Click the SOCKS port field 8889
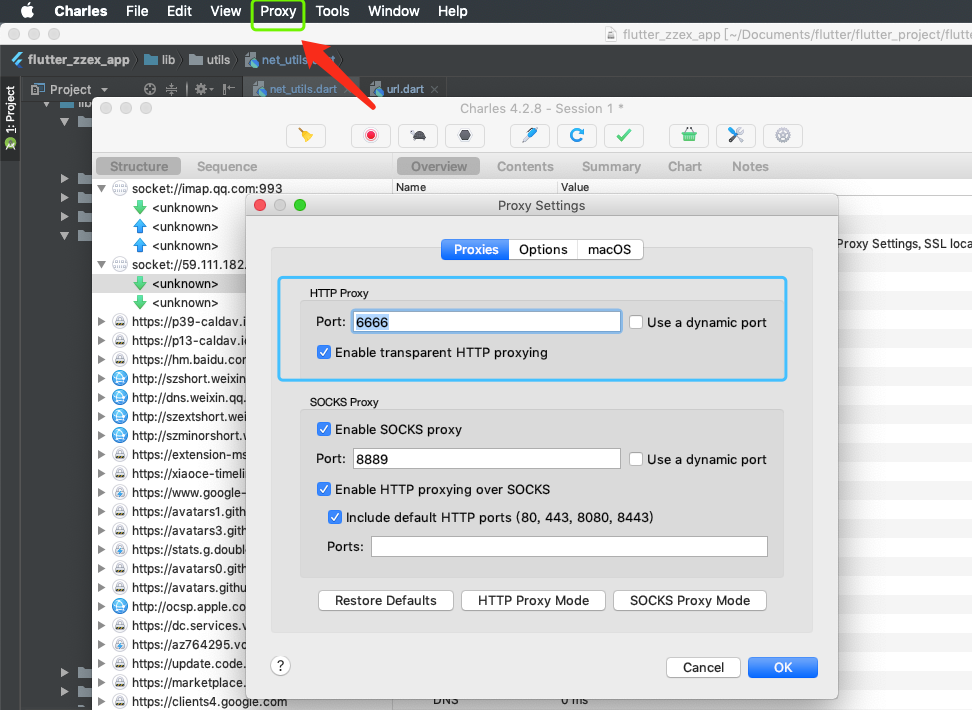 coord(487,459)
